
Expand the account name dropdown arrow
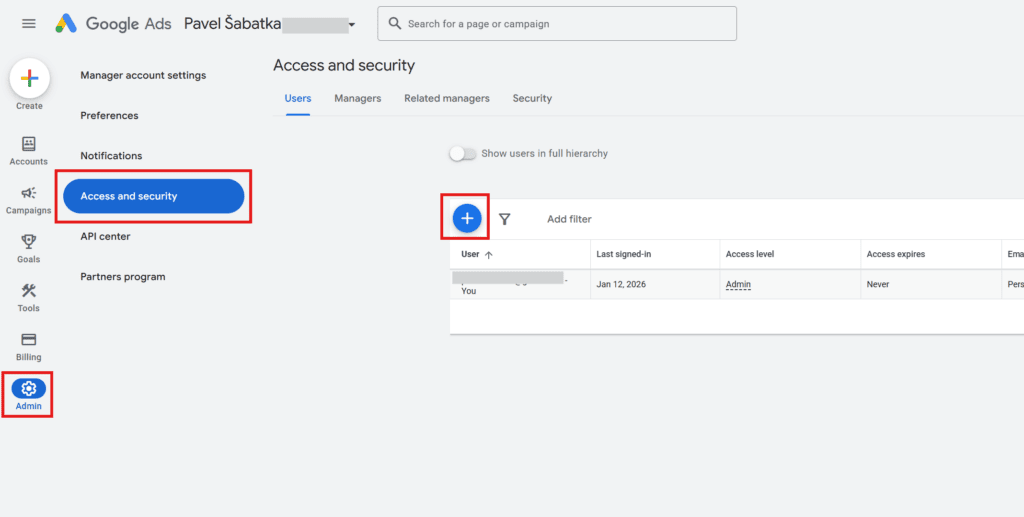click(351, 25)
